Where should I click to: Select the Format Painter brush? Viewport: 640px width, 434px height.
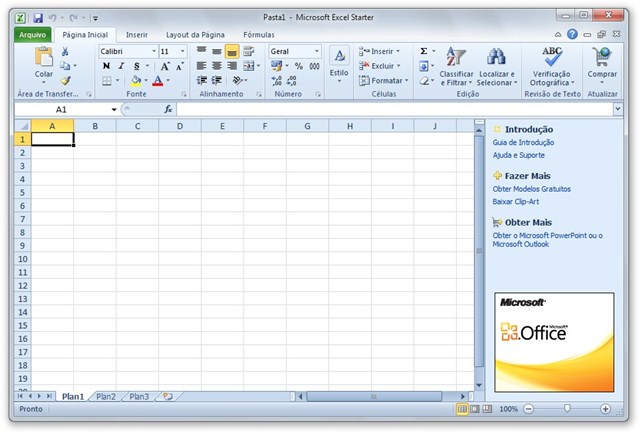coord(65,80)
